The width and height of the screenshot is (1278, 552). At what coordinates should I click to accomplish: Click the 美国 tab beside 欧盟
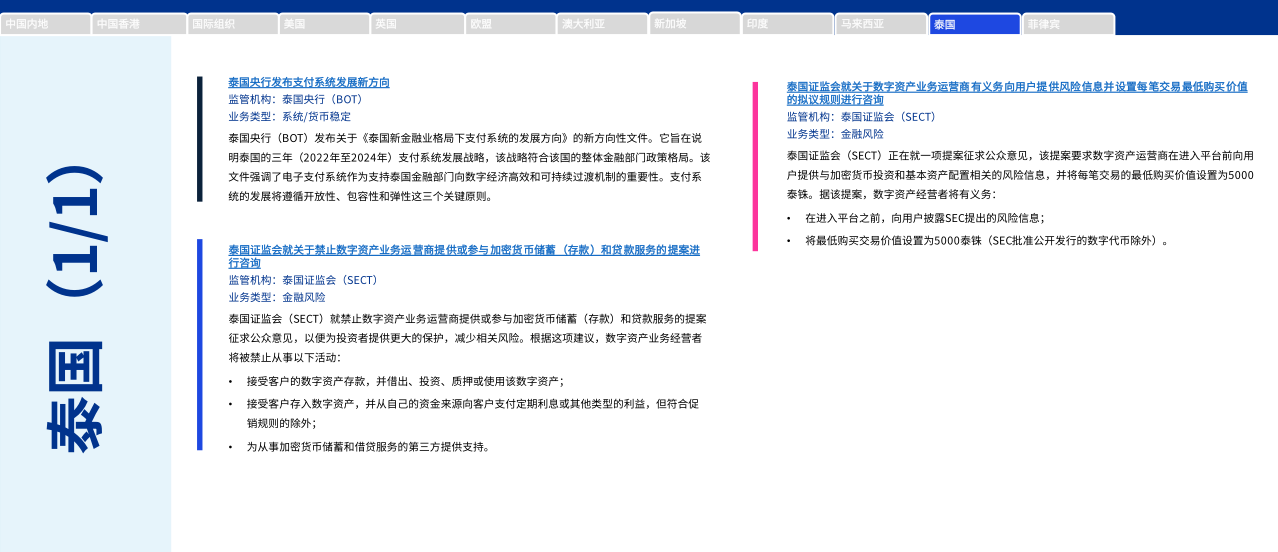(416, 24)
